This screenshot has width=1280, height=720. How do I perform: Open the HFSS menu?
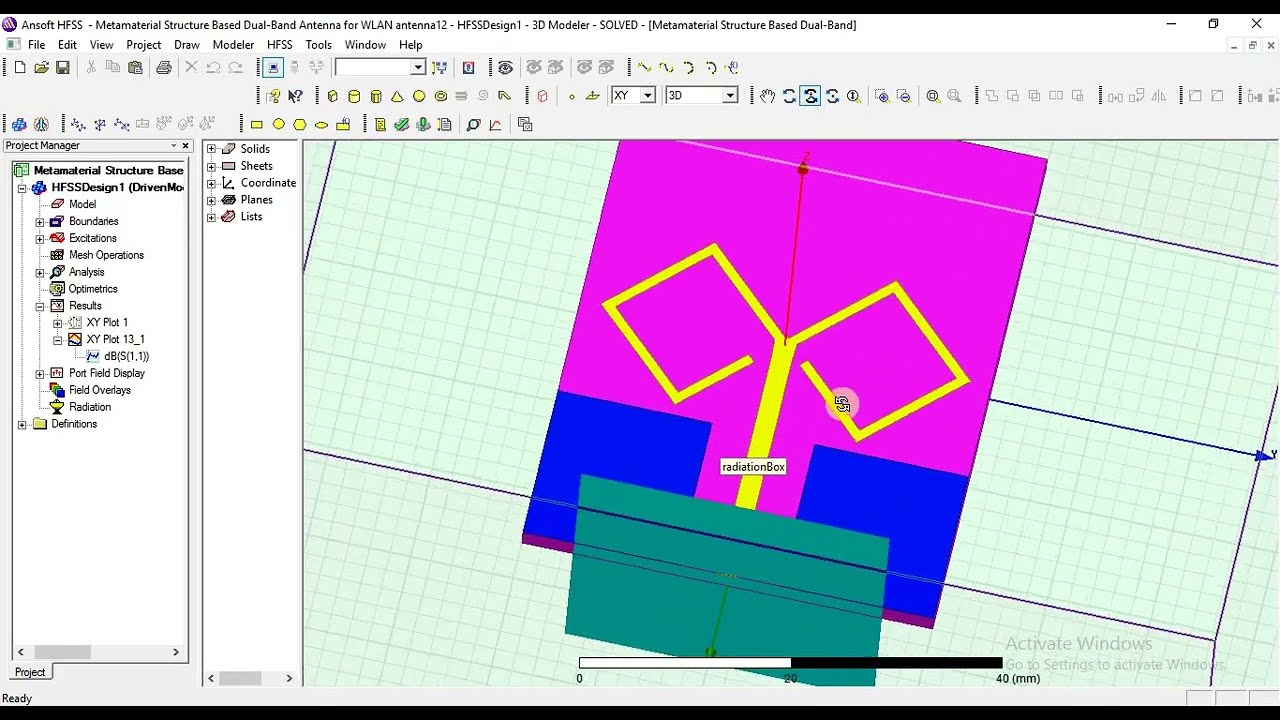(x=280, y=45)
